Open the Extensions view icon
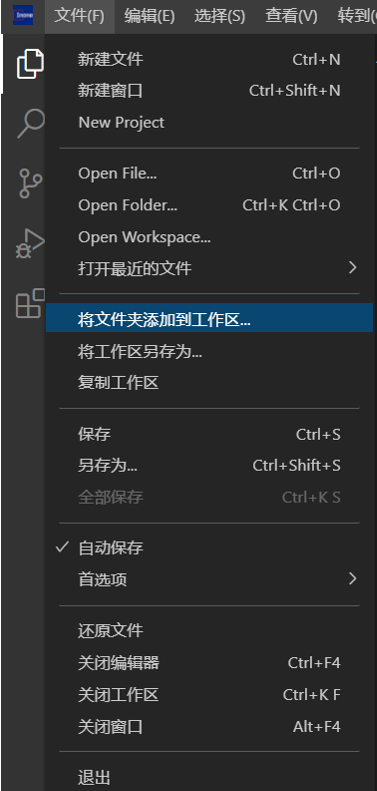Viewport: 377px width, 791px height. 30,303
